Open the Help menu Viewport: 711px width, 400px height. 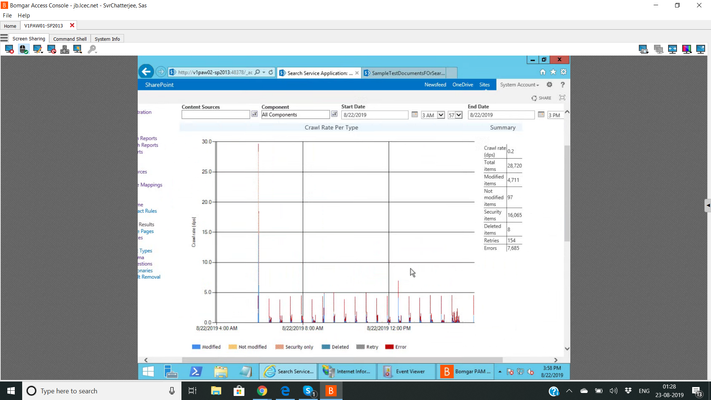(24, 15)
